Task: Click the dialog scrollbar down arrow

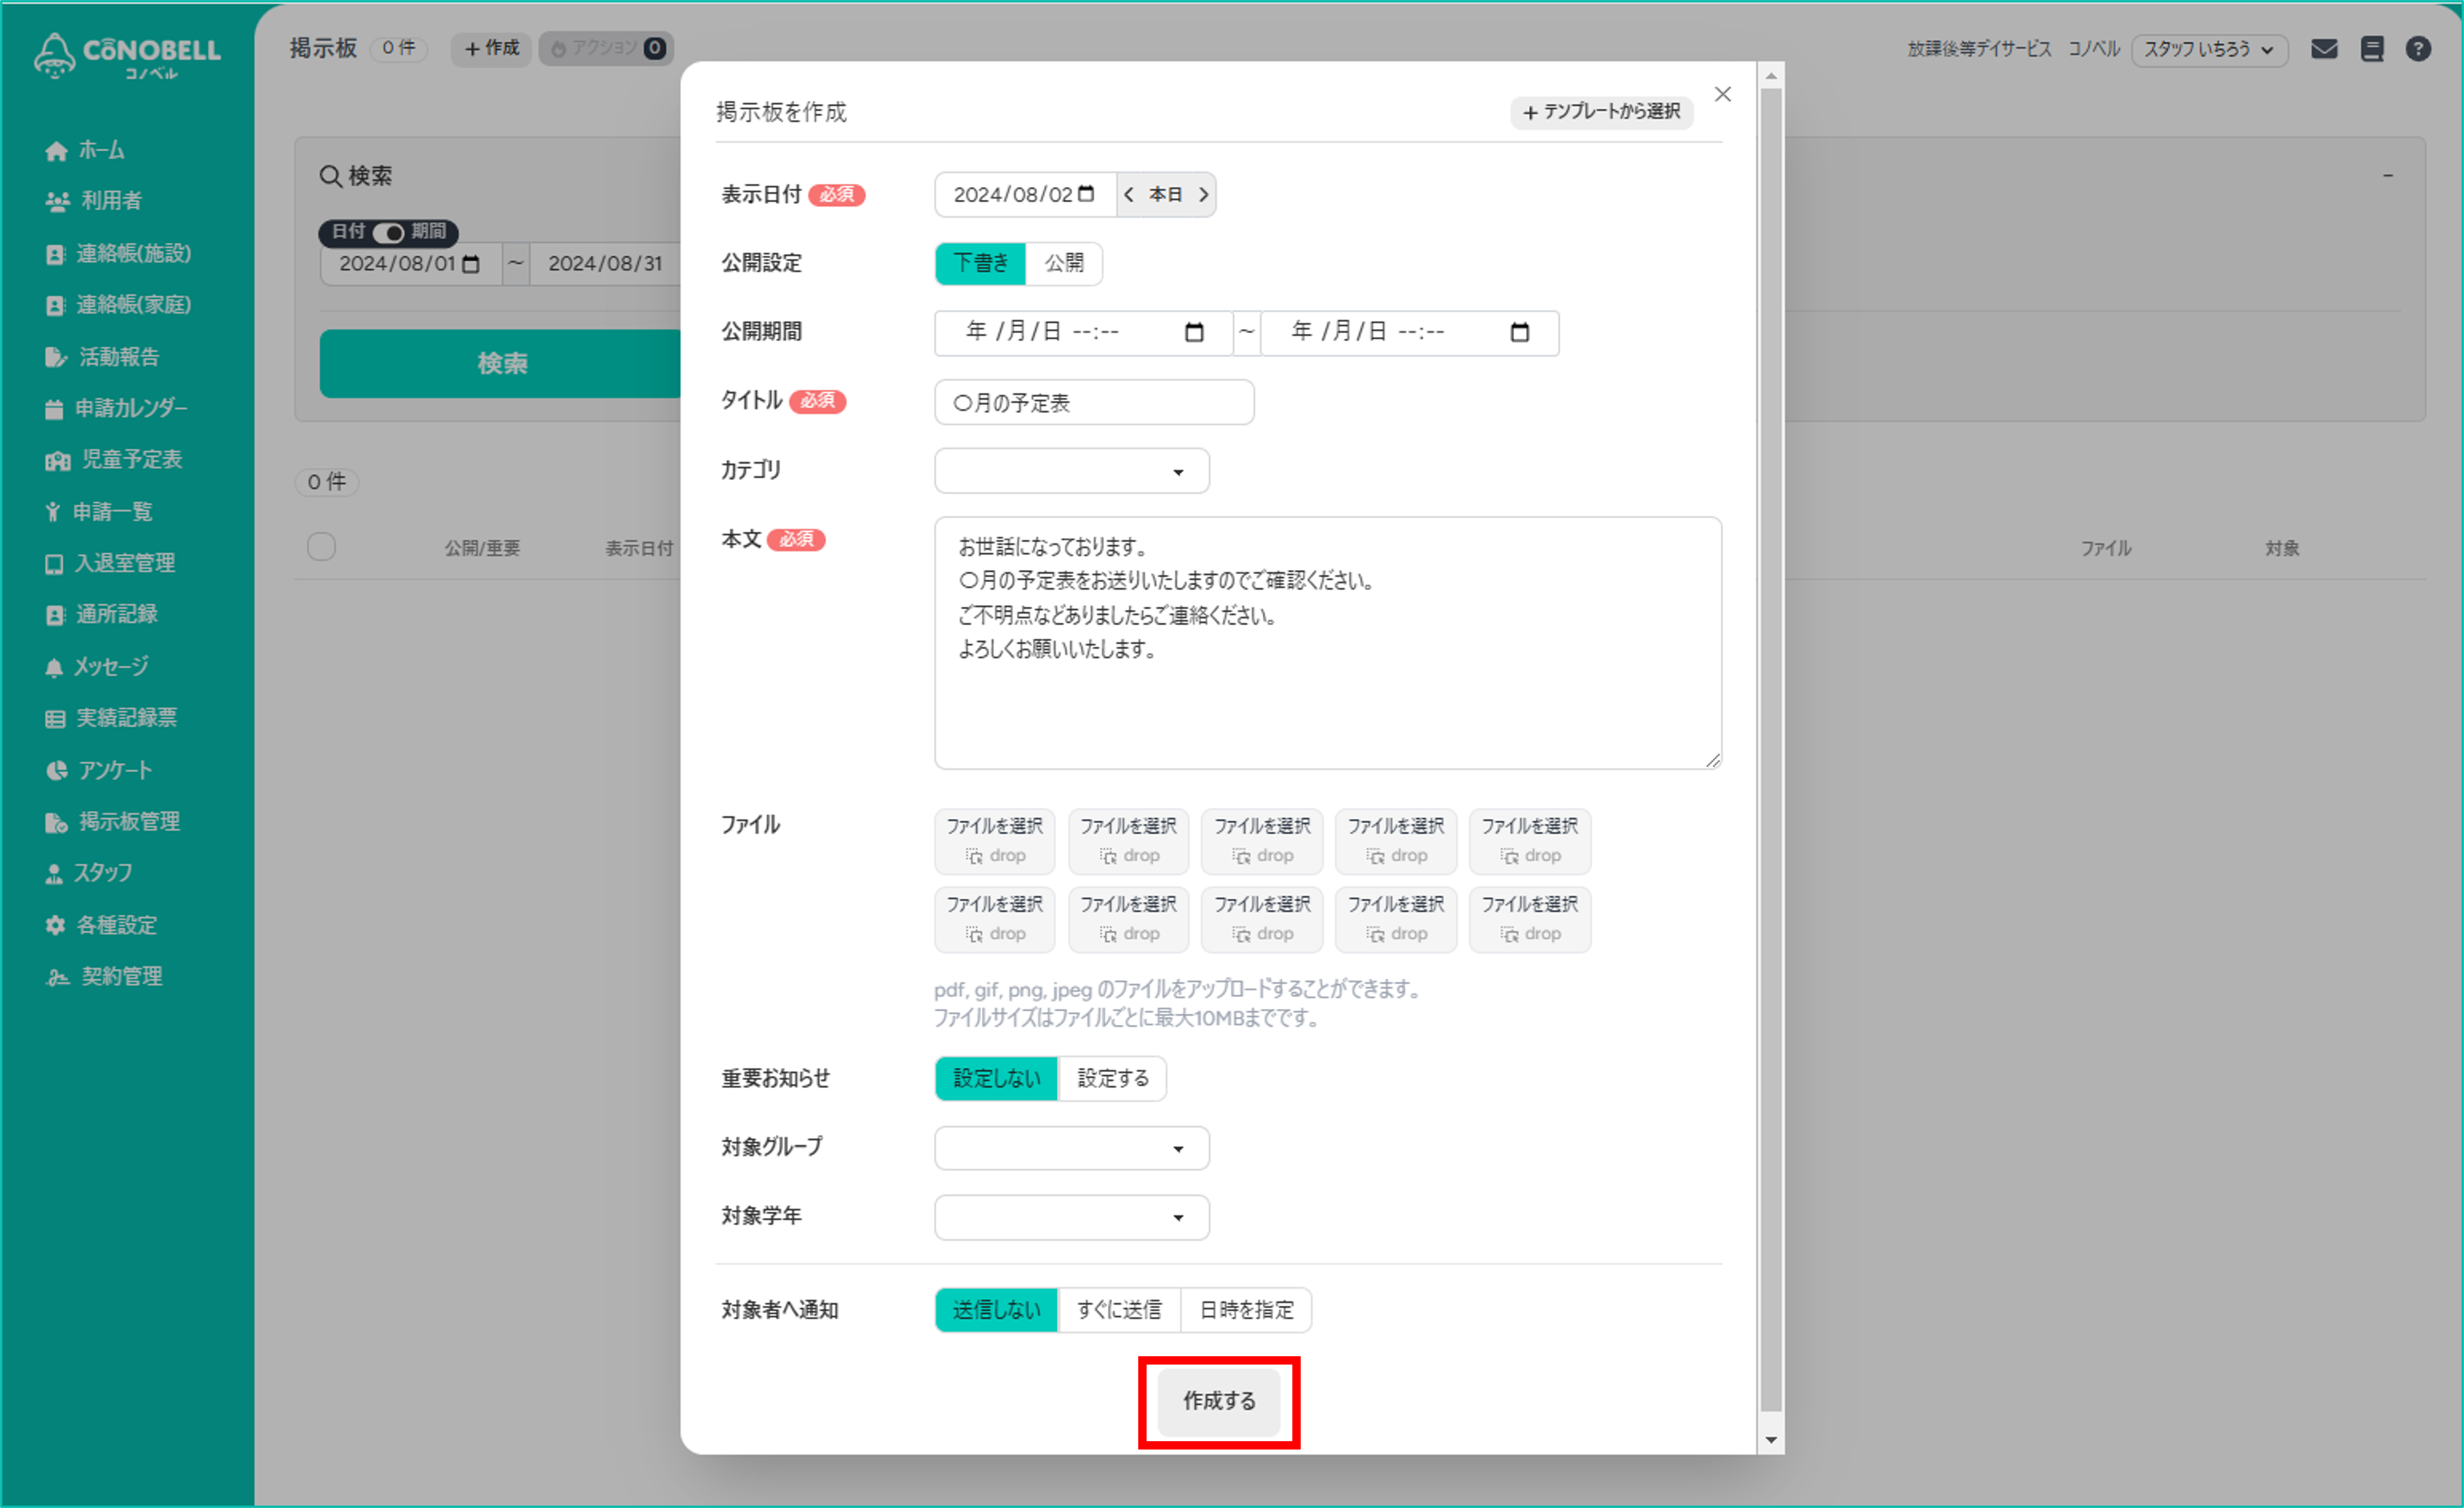Action: [1771, 1440]
